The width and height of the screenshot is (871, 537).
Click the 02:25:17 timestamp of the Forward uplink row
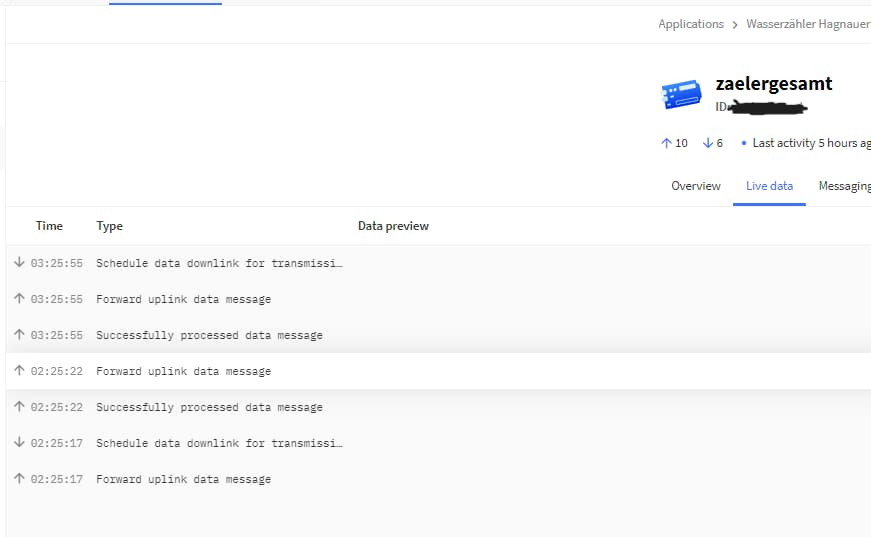pos(57,479)
